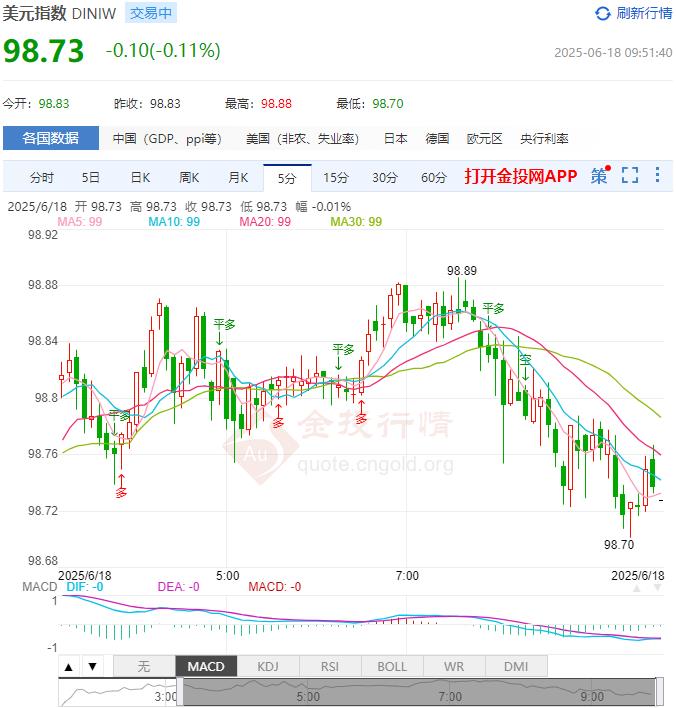Click the black down triangle below the MACD panel
Image resolution: width=676 pixels, height=708 pixels.
(93, 666)
